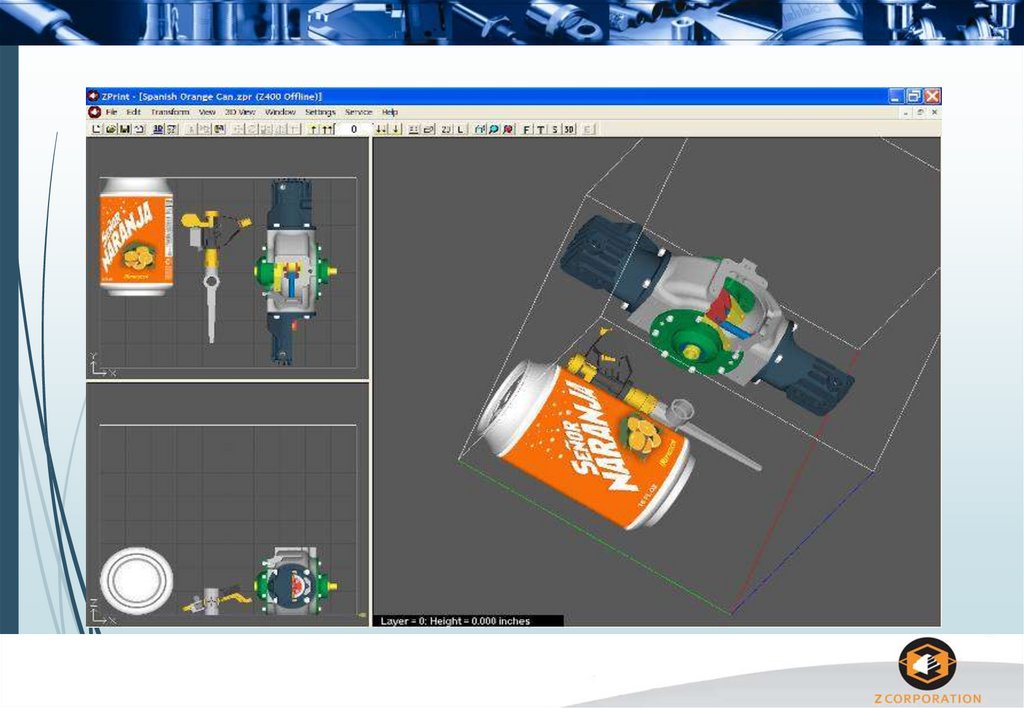Open the 3D View menu
Image resolution: width=1024 pixels, height=708 pixels.
[x=240, y=112]
